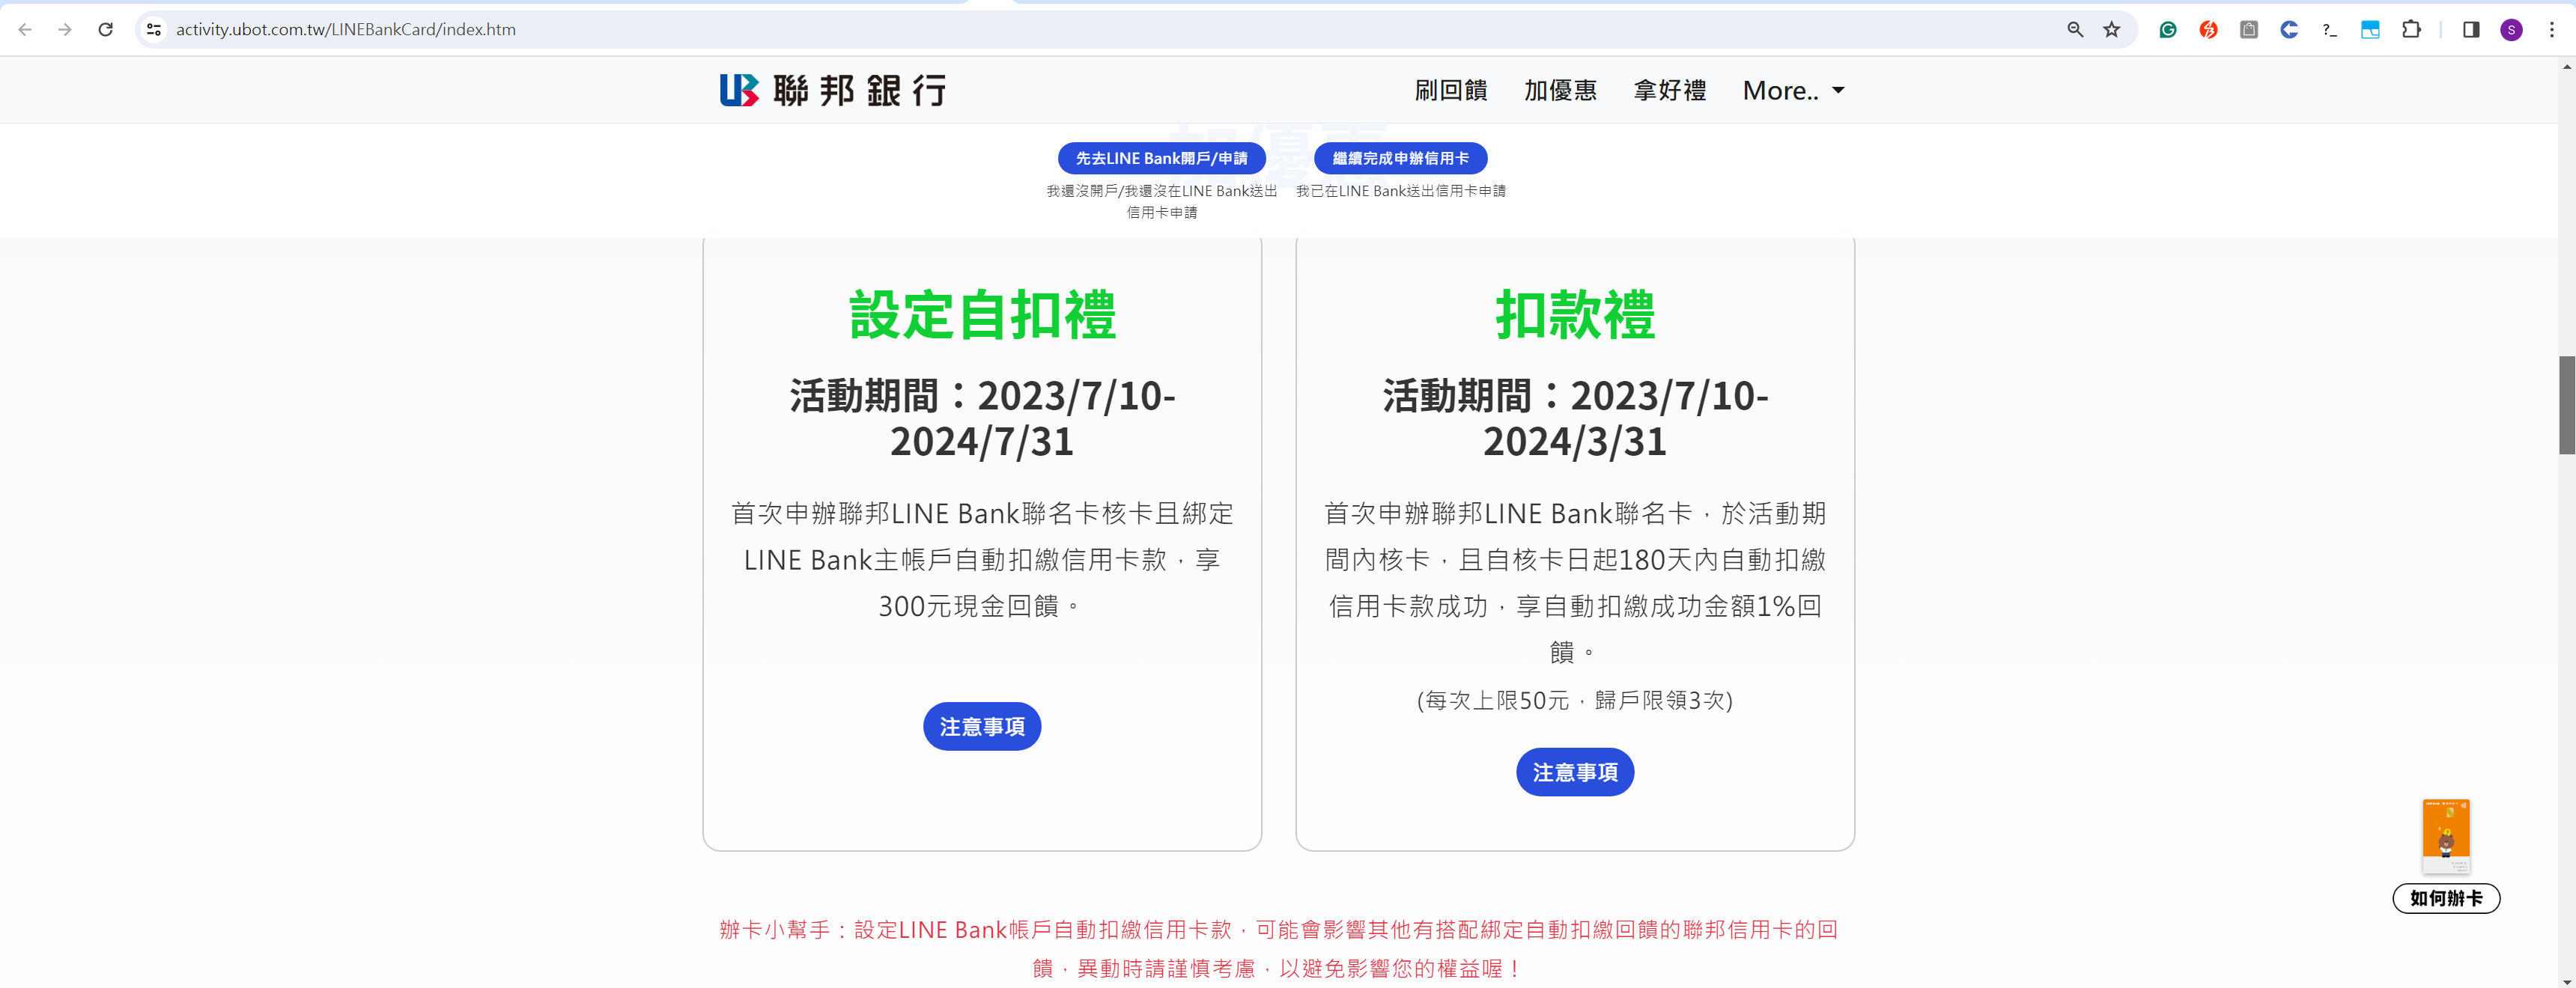Click 先去LINE Bank開戶/申請 button

1161,158
